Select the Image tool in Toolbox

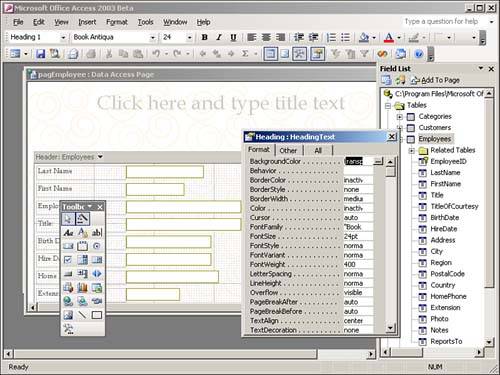point(68,315)
